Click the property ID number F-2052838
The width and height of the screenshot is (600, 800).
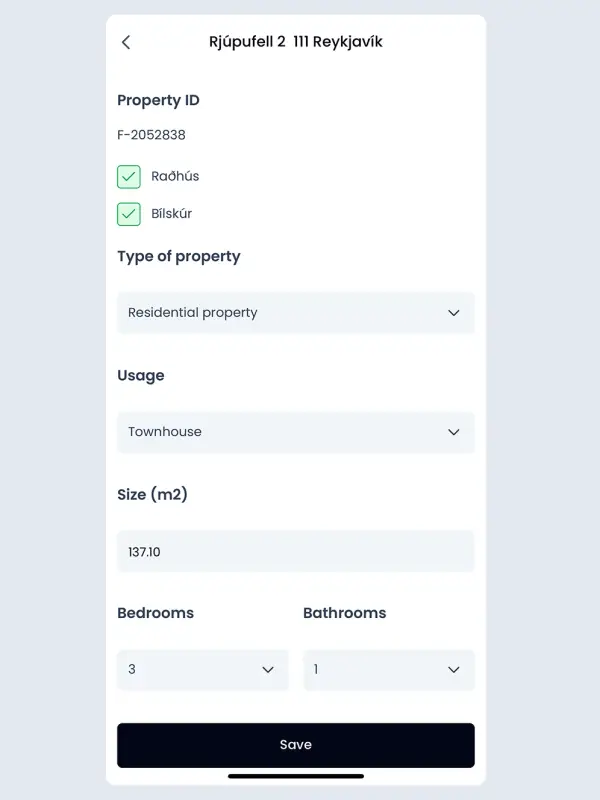(151, 135)
